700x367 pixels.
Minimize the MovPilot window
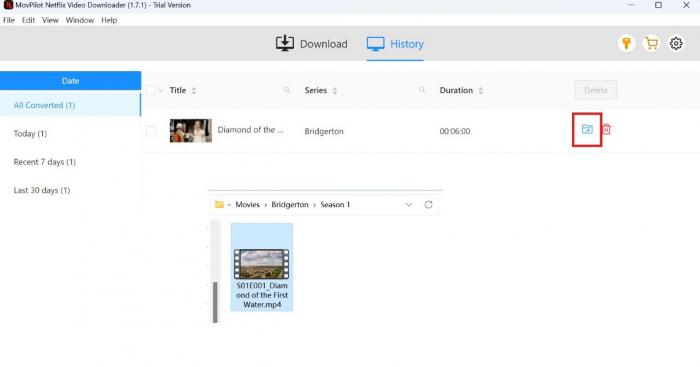(x=631, y=5)
